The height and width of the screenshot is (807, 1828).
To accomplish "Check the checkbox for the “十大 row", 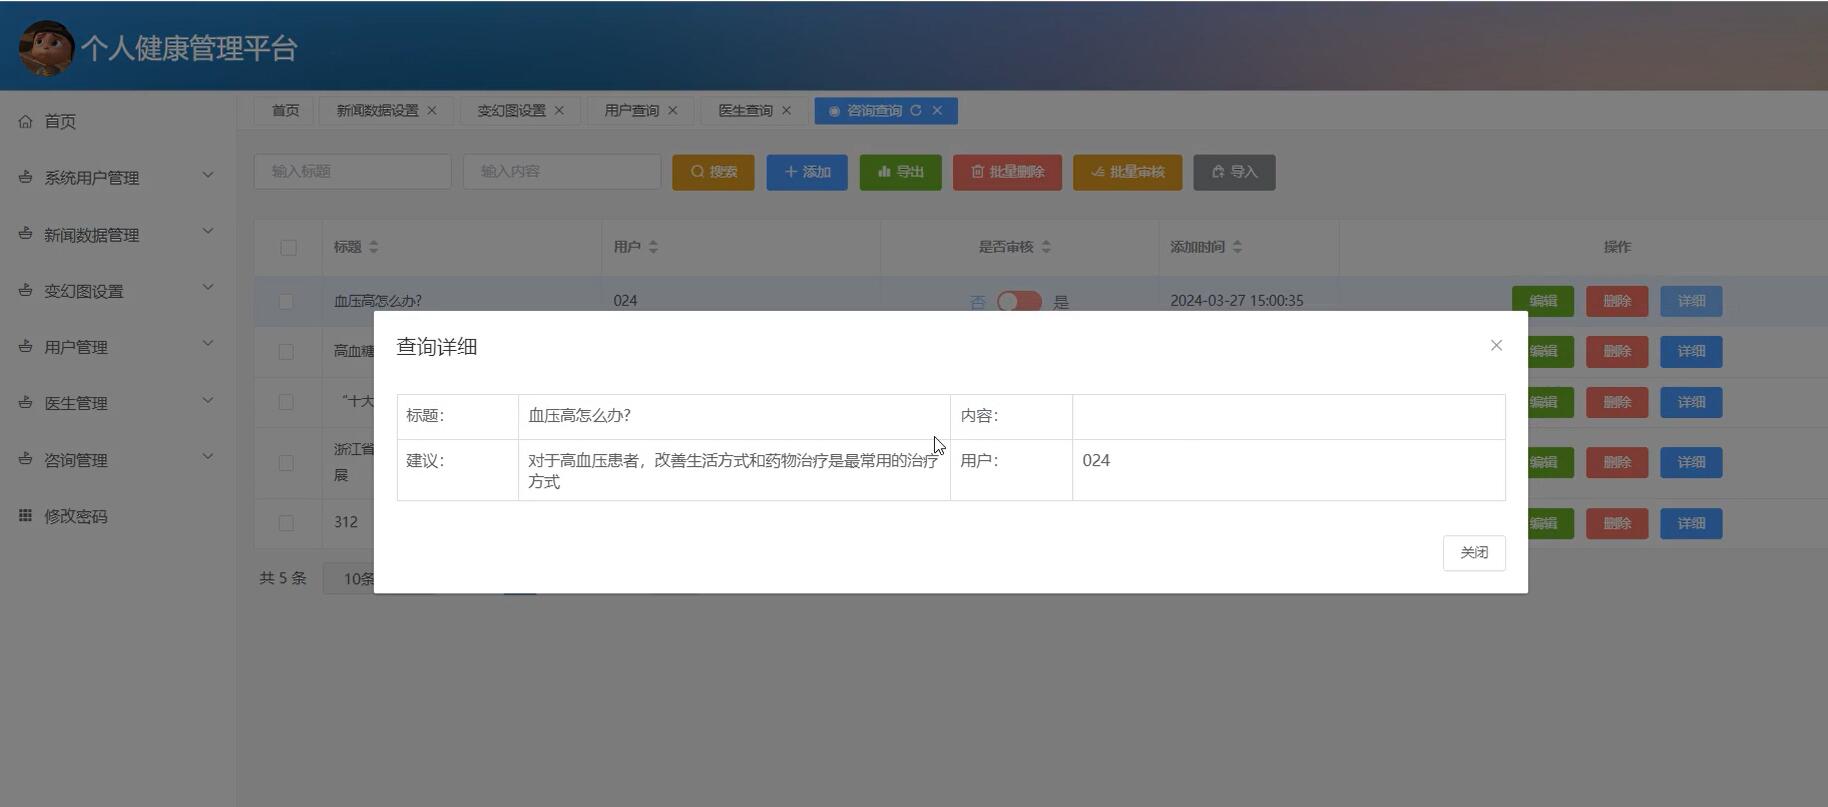I will pyautogui.click(x=286, y=402).
